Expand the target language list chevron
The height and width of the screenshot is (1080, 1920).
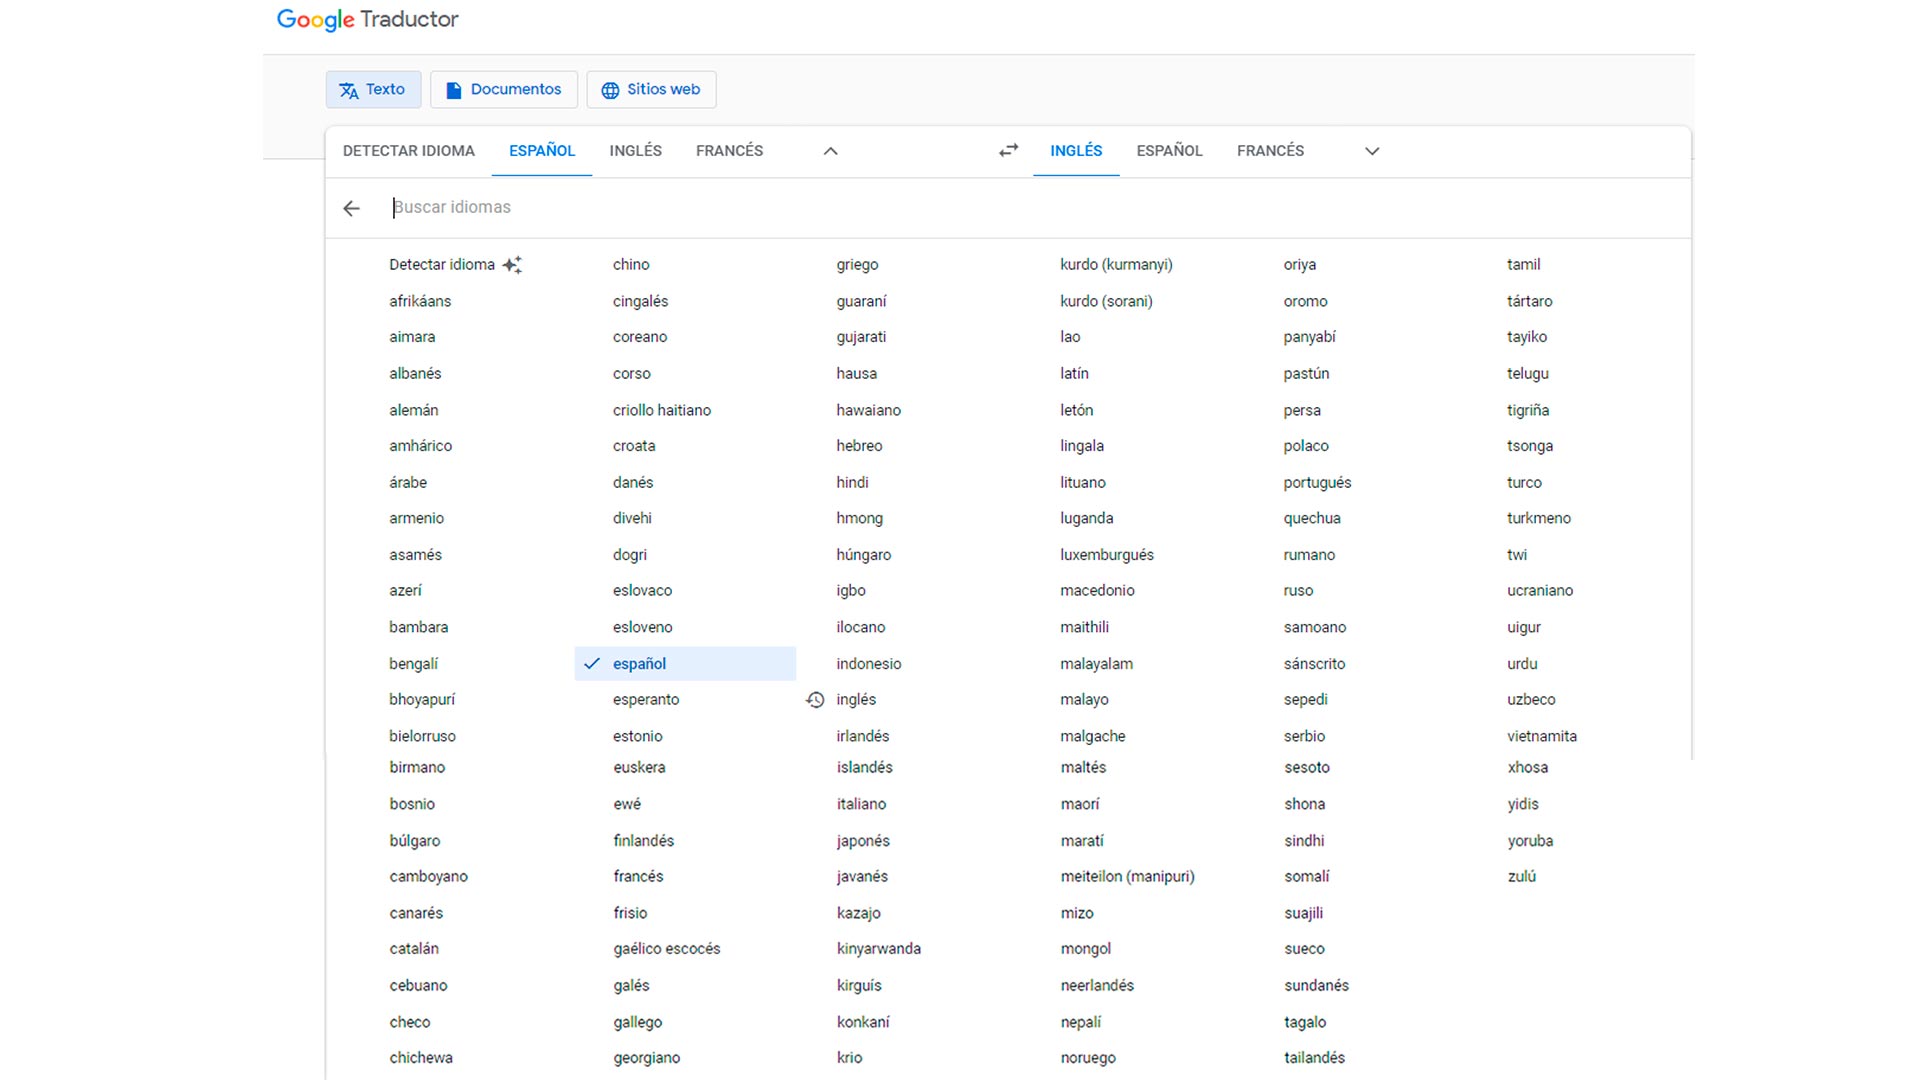pos(1372,151)
